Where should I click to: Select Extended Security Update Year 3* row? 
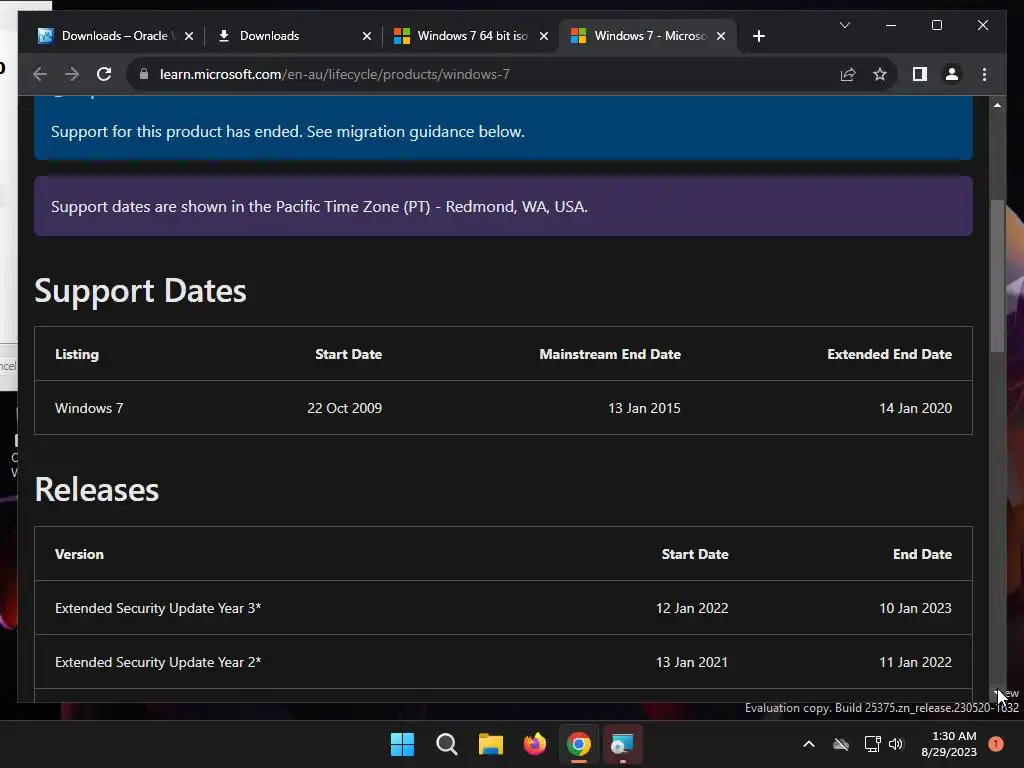click(x=503, y=608)
